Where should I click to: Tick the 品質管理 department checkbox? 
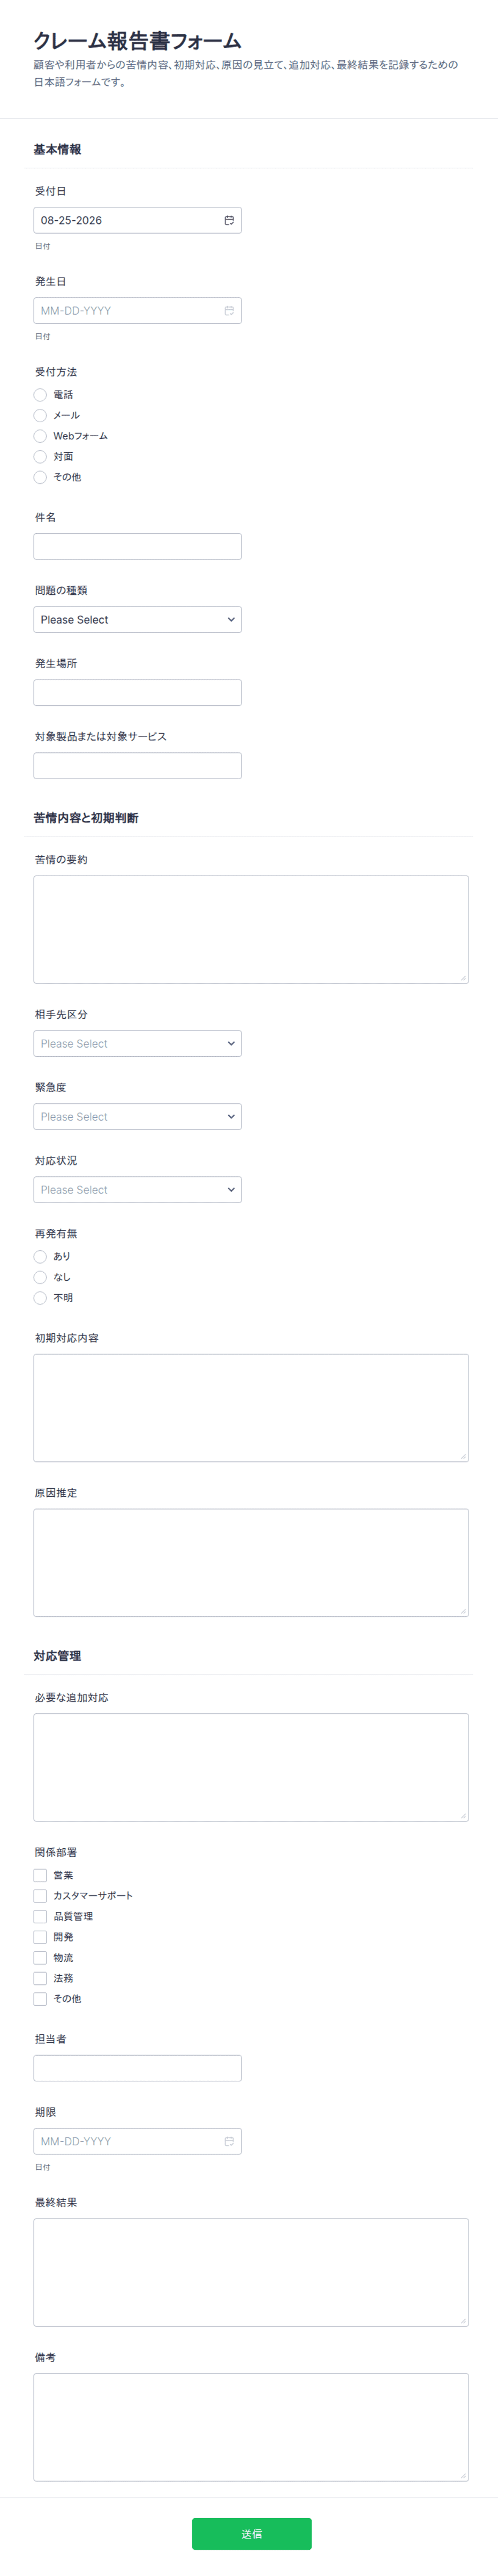coord(40,1916)
